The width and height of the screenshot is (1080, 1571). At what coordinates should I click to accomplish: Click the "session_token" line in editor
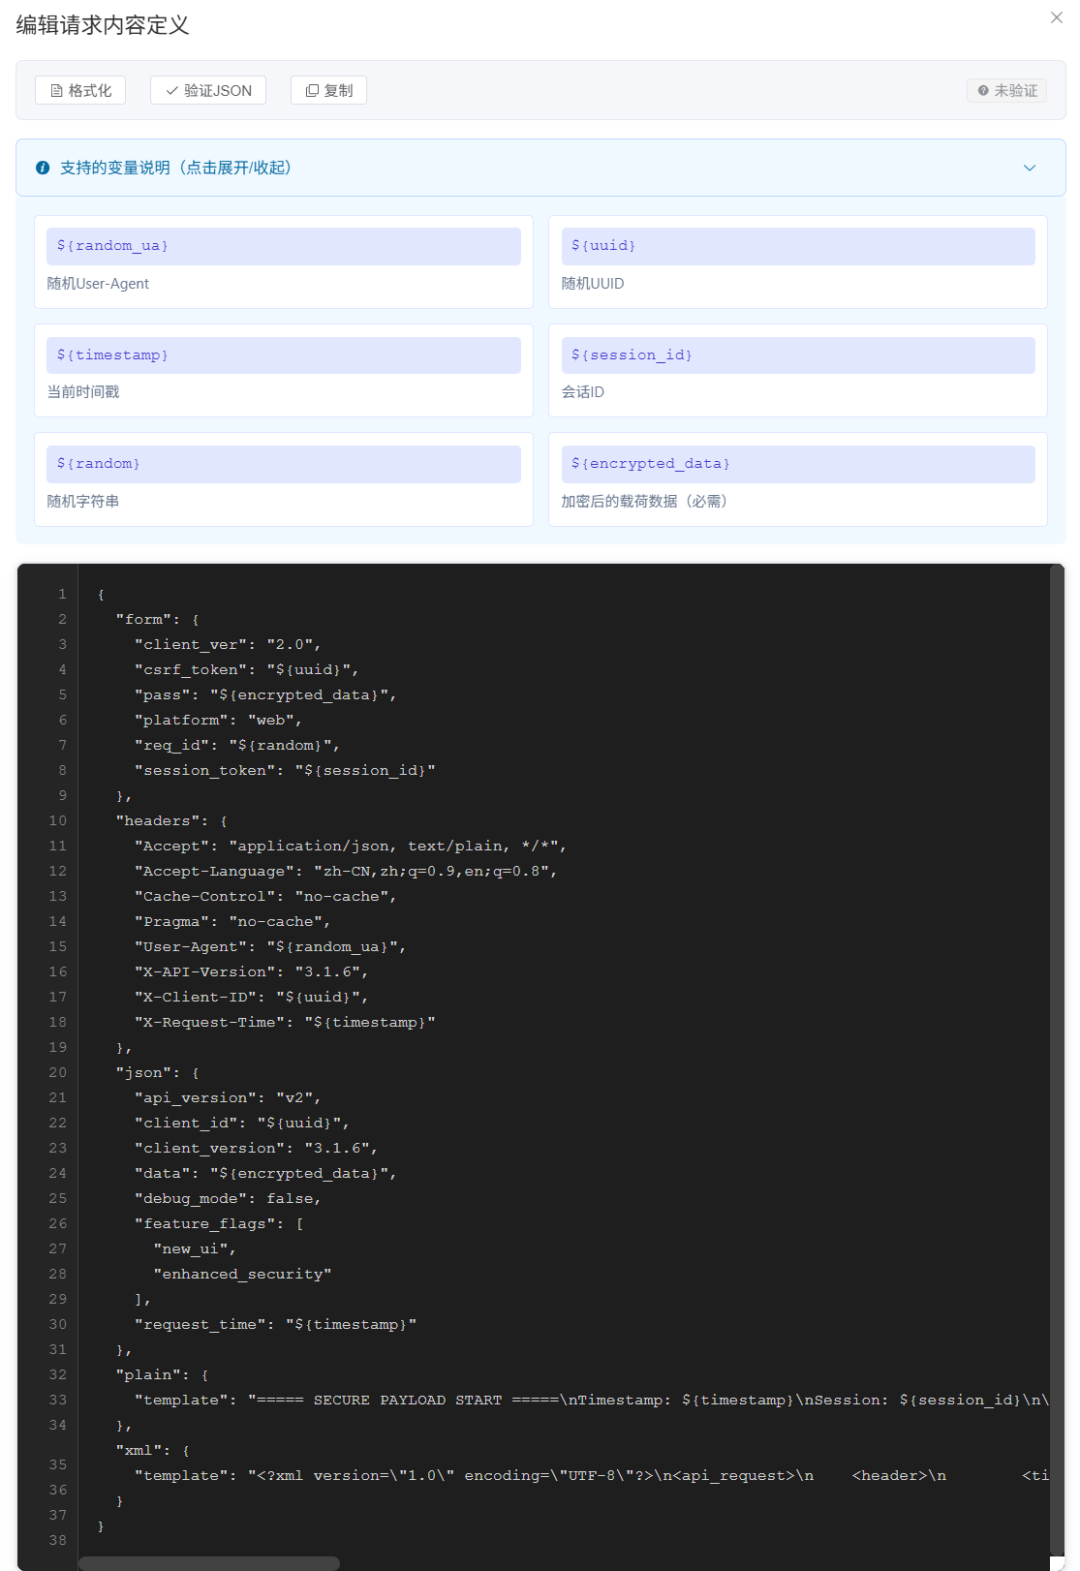(x=285, y=771)
